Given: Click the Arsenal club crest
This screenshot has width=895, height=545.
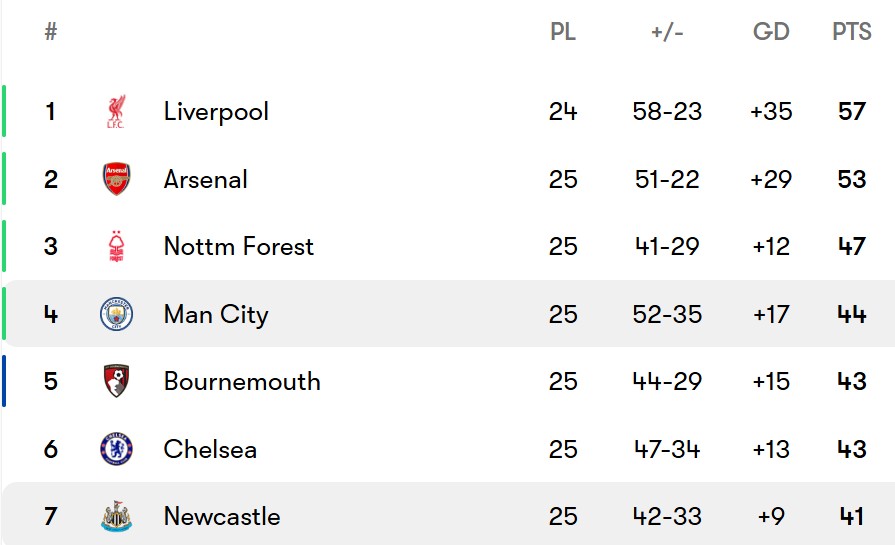Looking at the screenshot, I should pyautogui.click(x=116, y=179).
